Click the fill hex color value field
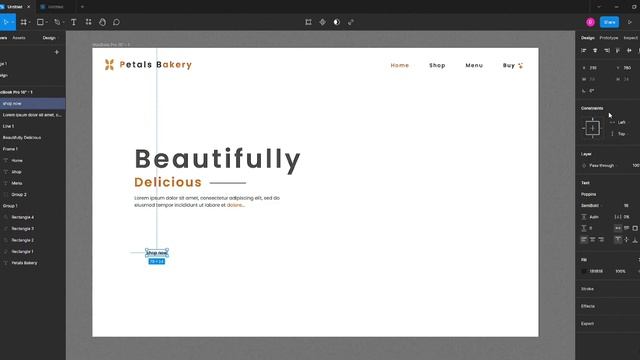 (596, 271)
